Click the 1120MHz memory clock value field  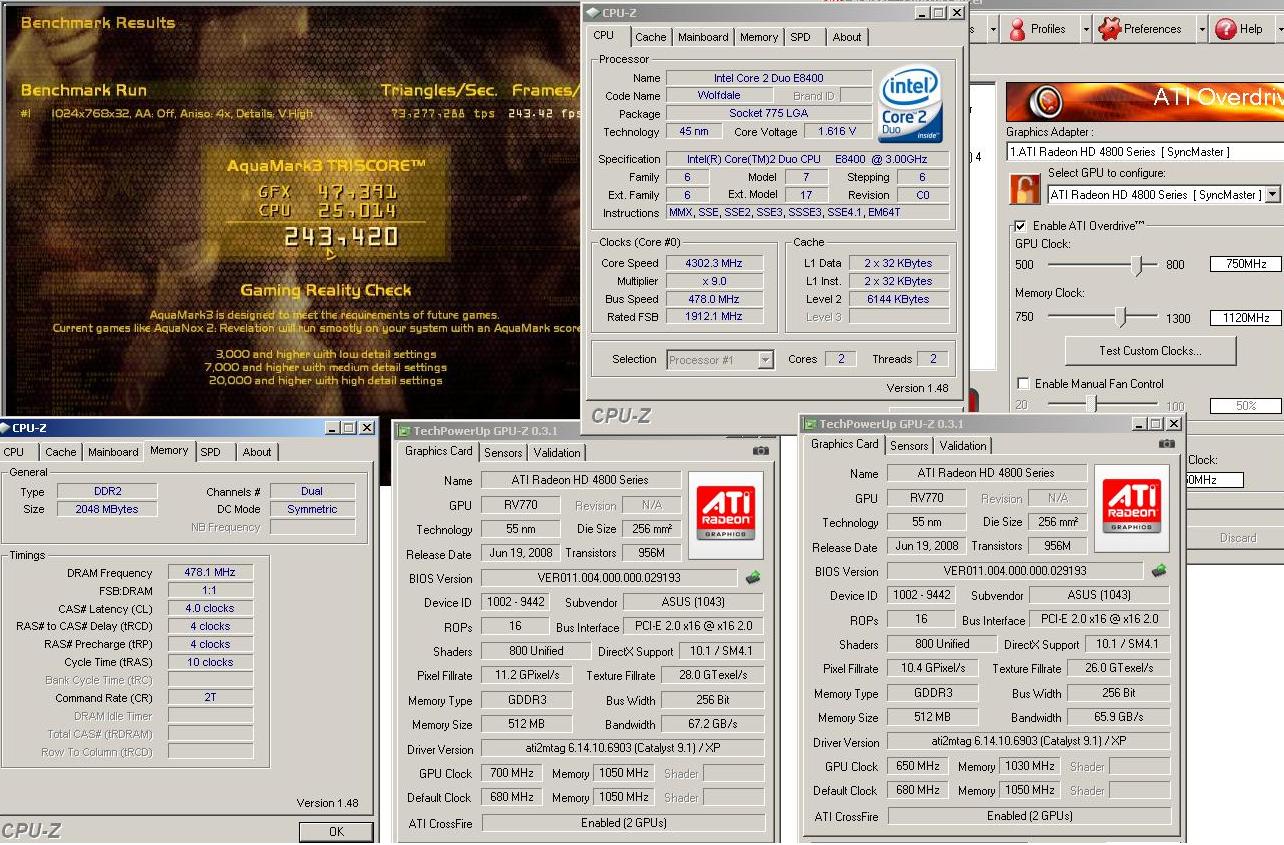[1245, 318]
